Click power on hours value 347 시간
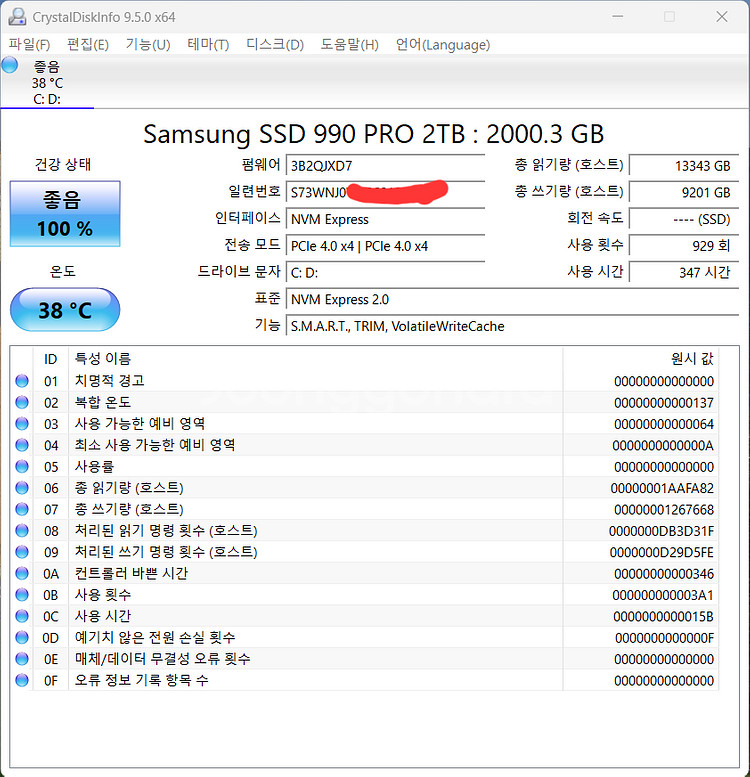The width and height of the screenshot is (750, 777). click(684, 273)
